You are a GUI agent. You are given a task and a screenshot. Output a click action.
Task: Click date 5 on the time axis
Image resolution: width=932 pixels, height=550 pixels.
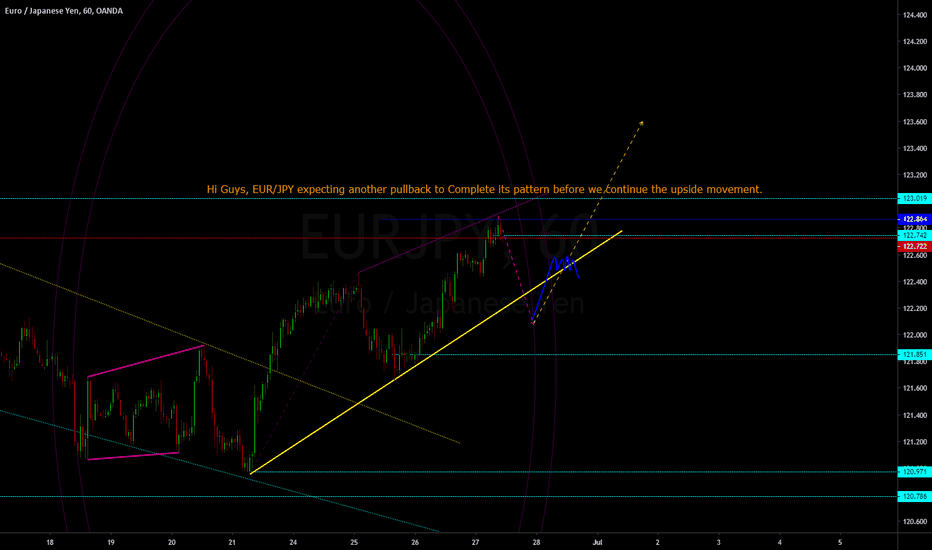840,542
